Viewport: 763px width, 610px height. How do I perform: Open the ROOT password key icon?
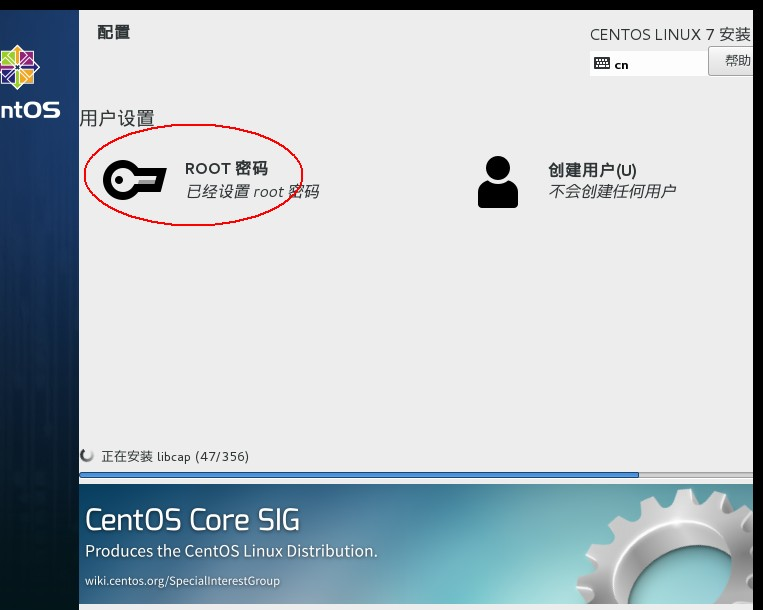[135, 179]
